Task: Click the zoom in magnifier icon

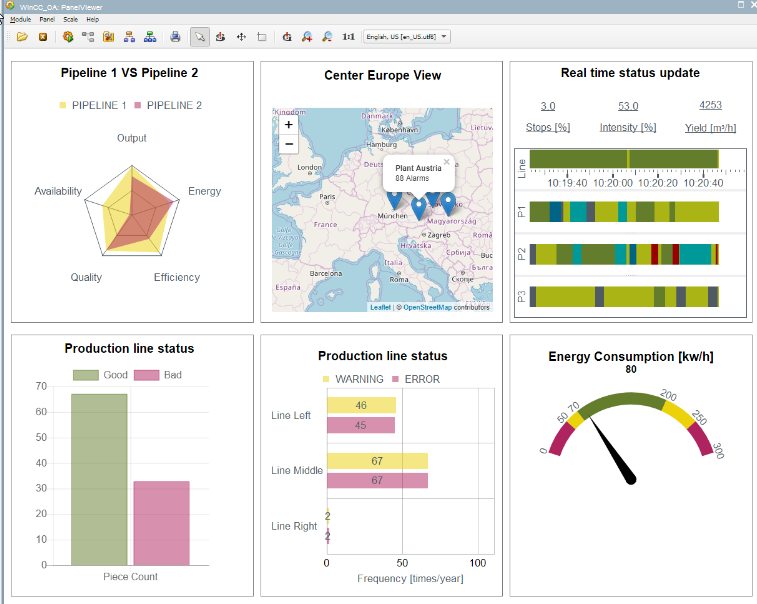Action: [x=307, y=37]
